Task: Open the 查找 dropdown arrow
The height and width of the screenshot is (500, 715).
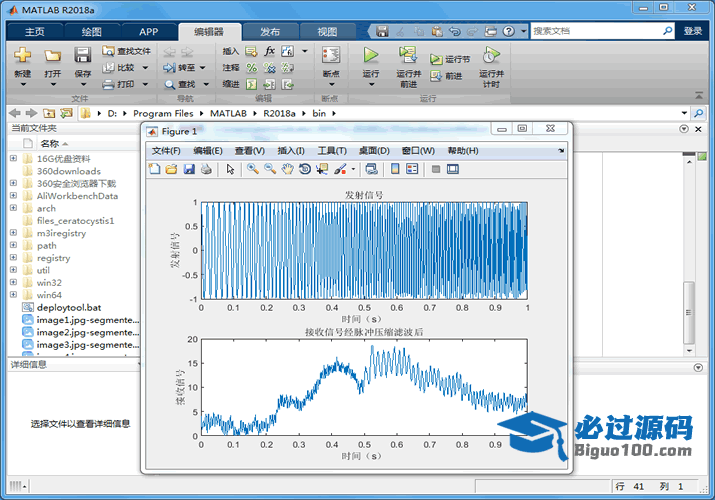Action: pos(206,84)
